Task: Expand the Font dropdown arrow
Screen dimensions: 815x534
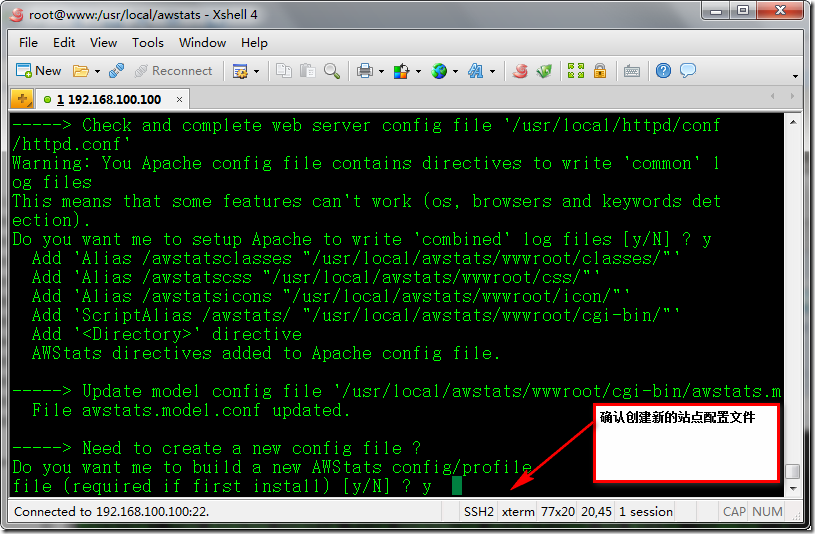Action: click(x=492, y=71)
